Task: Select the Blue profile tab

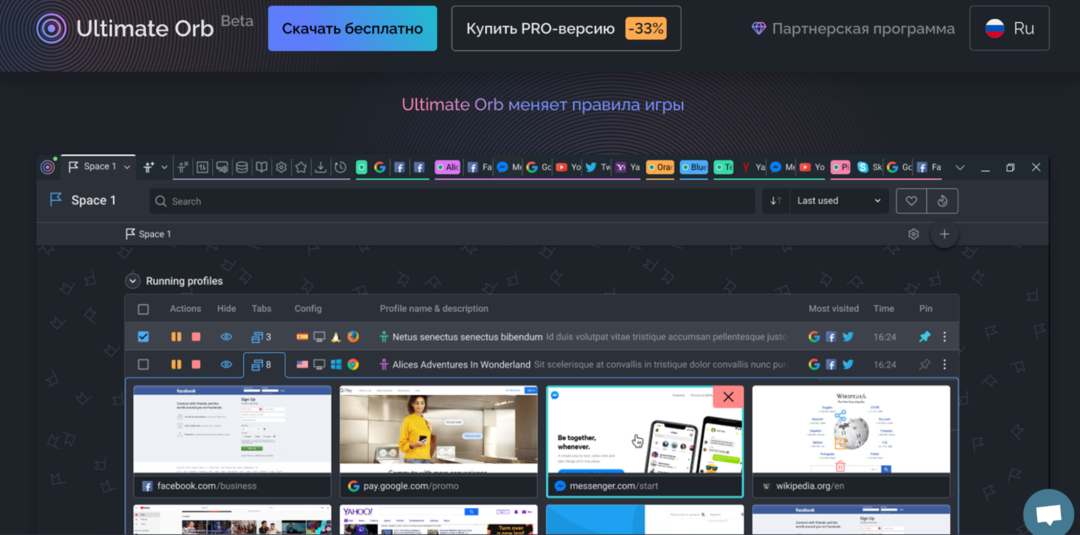Action: 694,167
